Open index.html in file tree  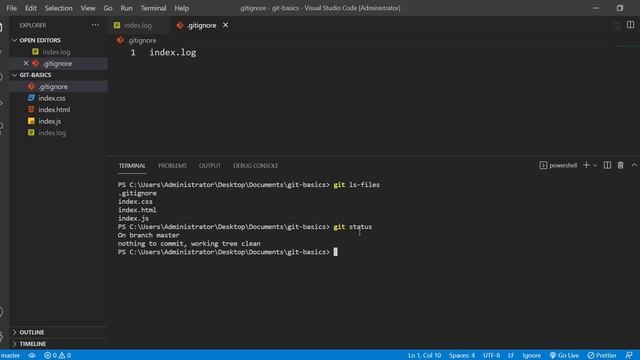[x=54, y=109]
